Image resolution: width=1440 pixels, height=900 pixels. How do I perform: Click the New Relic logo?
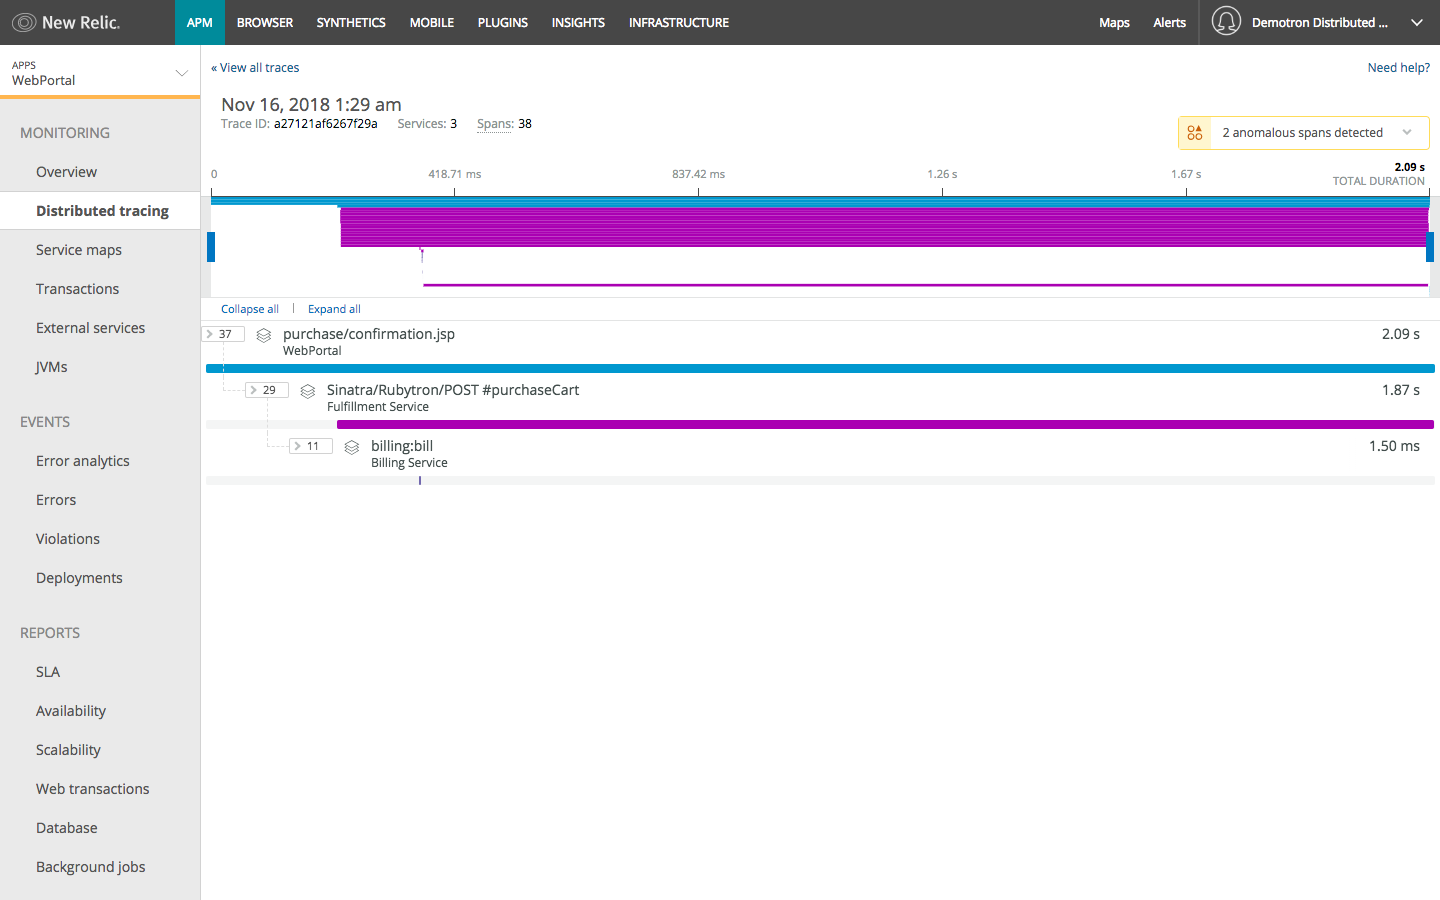pos(66,22)
